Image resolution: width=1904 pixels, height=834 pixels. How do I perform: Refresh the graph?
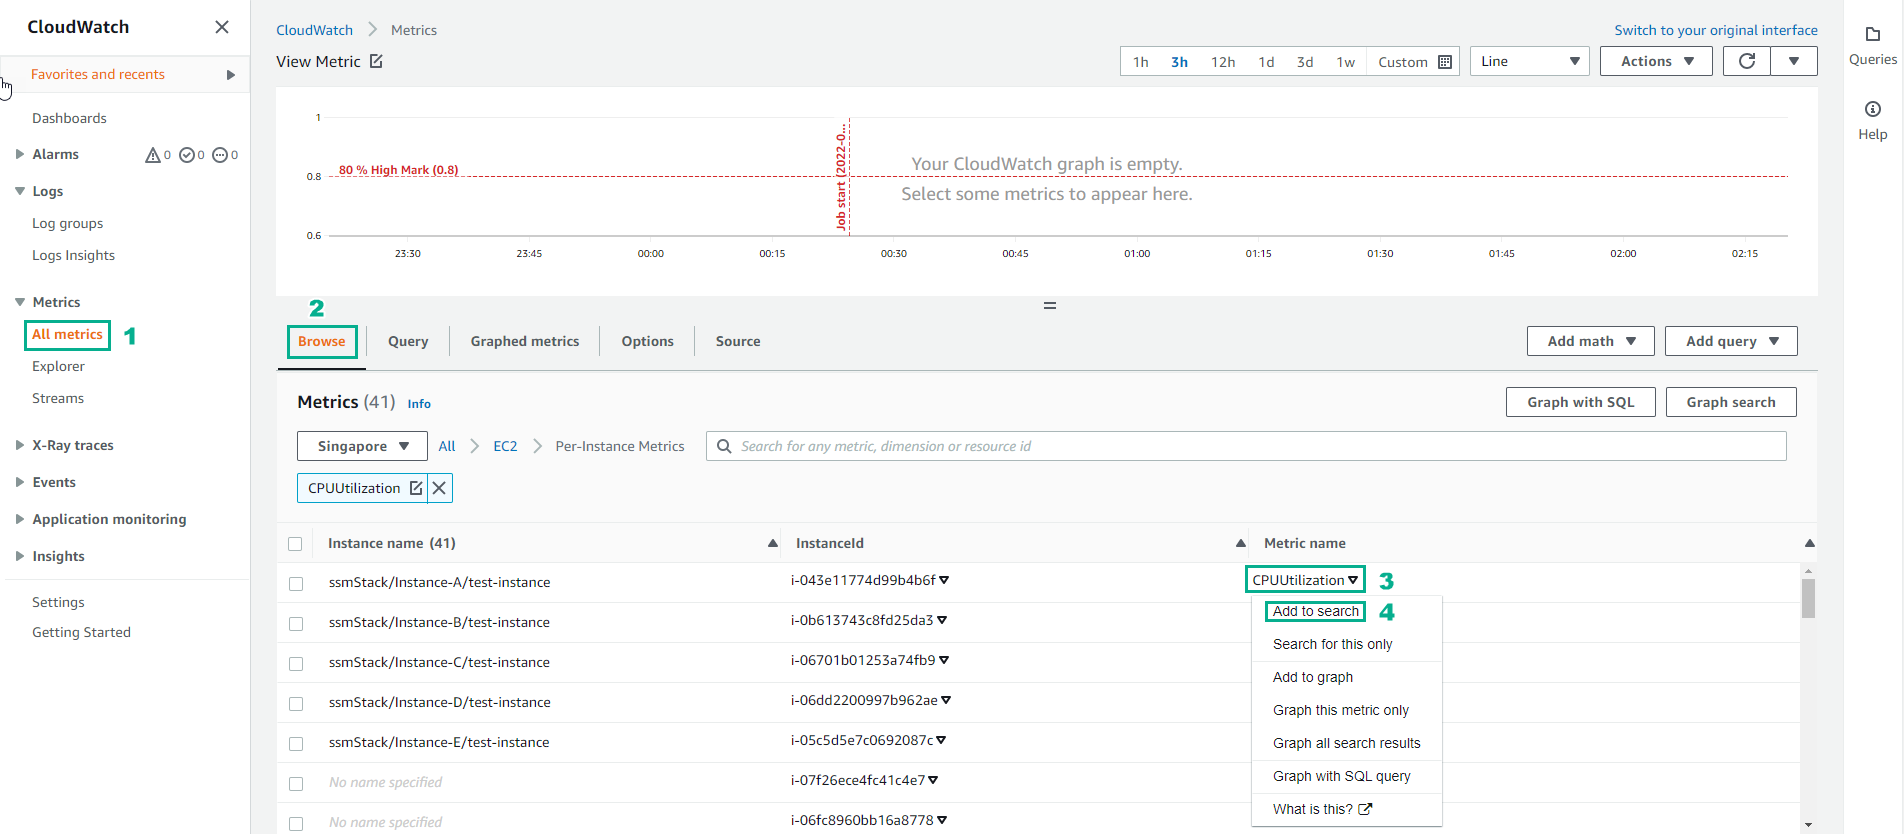click(1747, 61)
